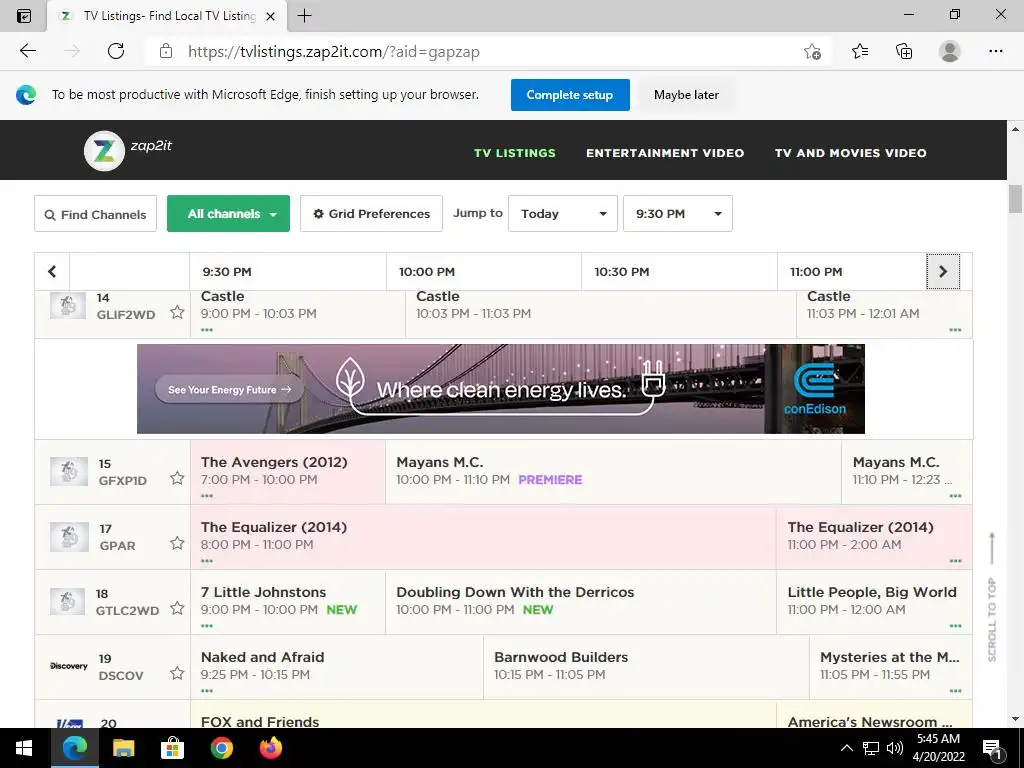Open the 9:30 PM time dropdown
The width and height of the screenshot is (1024, 768).
point(677,214)
